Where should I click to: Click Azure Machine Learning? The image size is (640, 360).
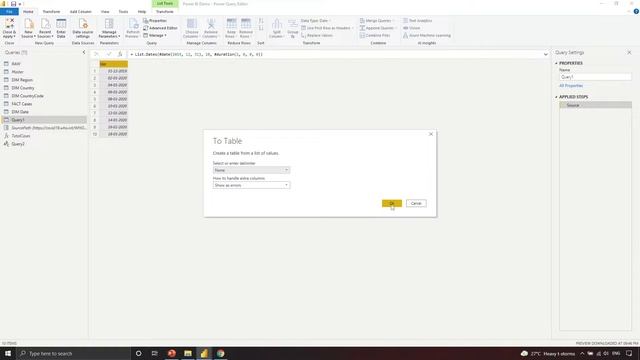tap(427, 35)
